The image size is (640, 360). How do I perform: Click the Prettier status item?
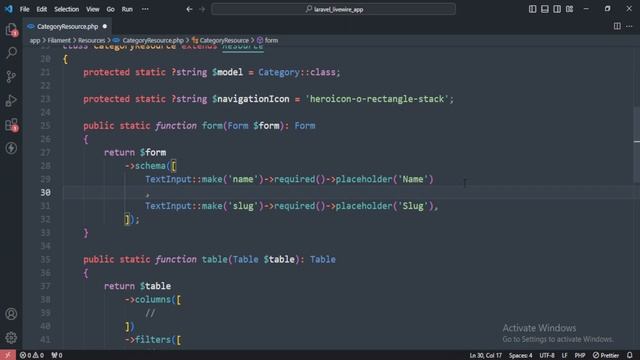[x=606, y=355]
